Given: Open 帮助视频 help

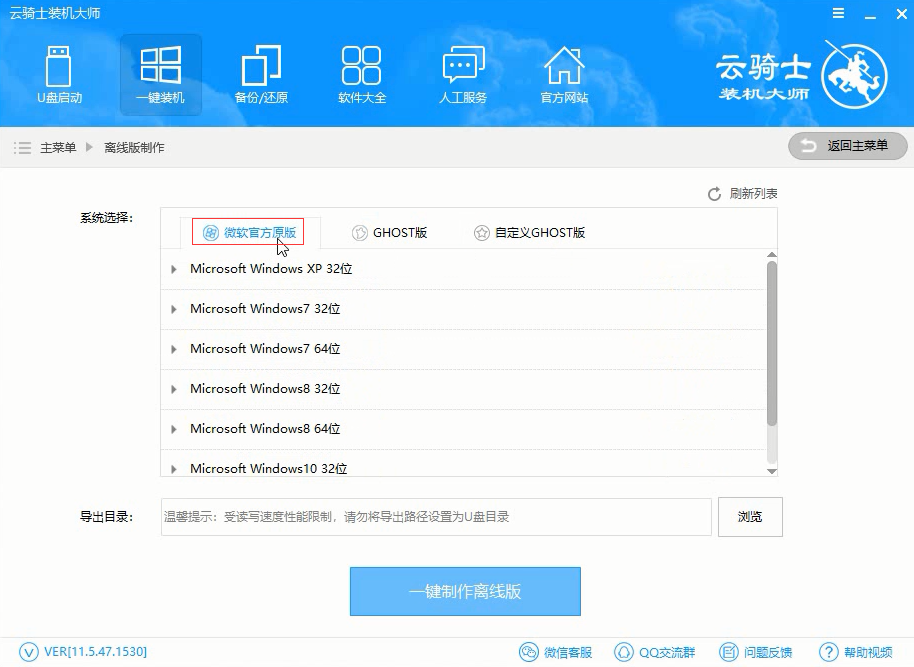Looking at the screenshot, I should pos(856,652).
